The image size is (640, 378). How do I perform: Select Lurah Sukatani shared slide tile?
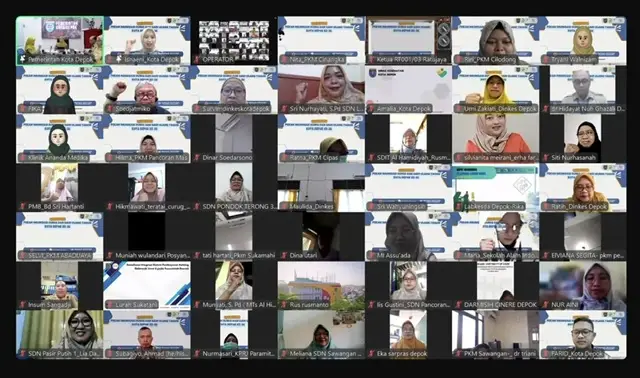tap(147, 286)
